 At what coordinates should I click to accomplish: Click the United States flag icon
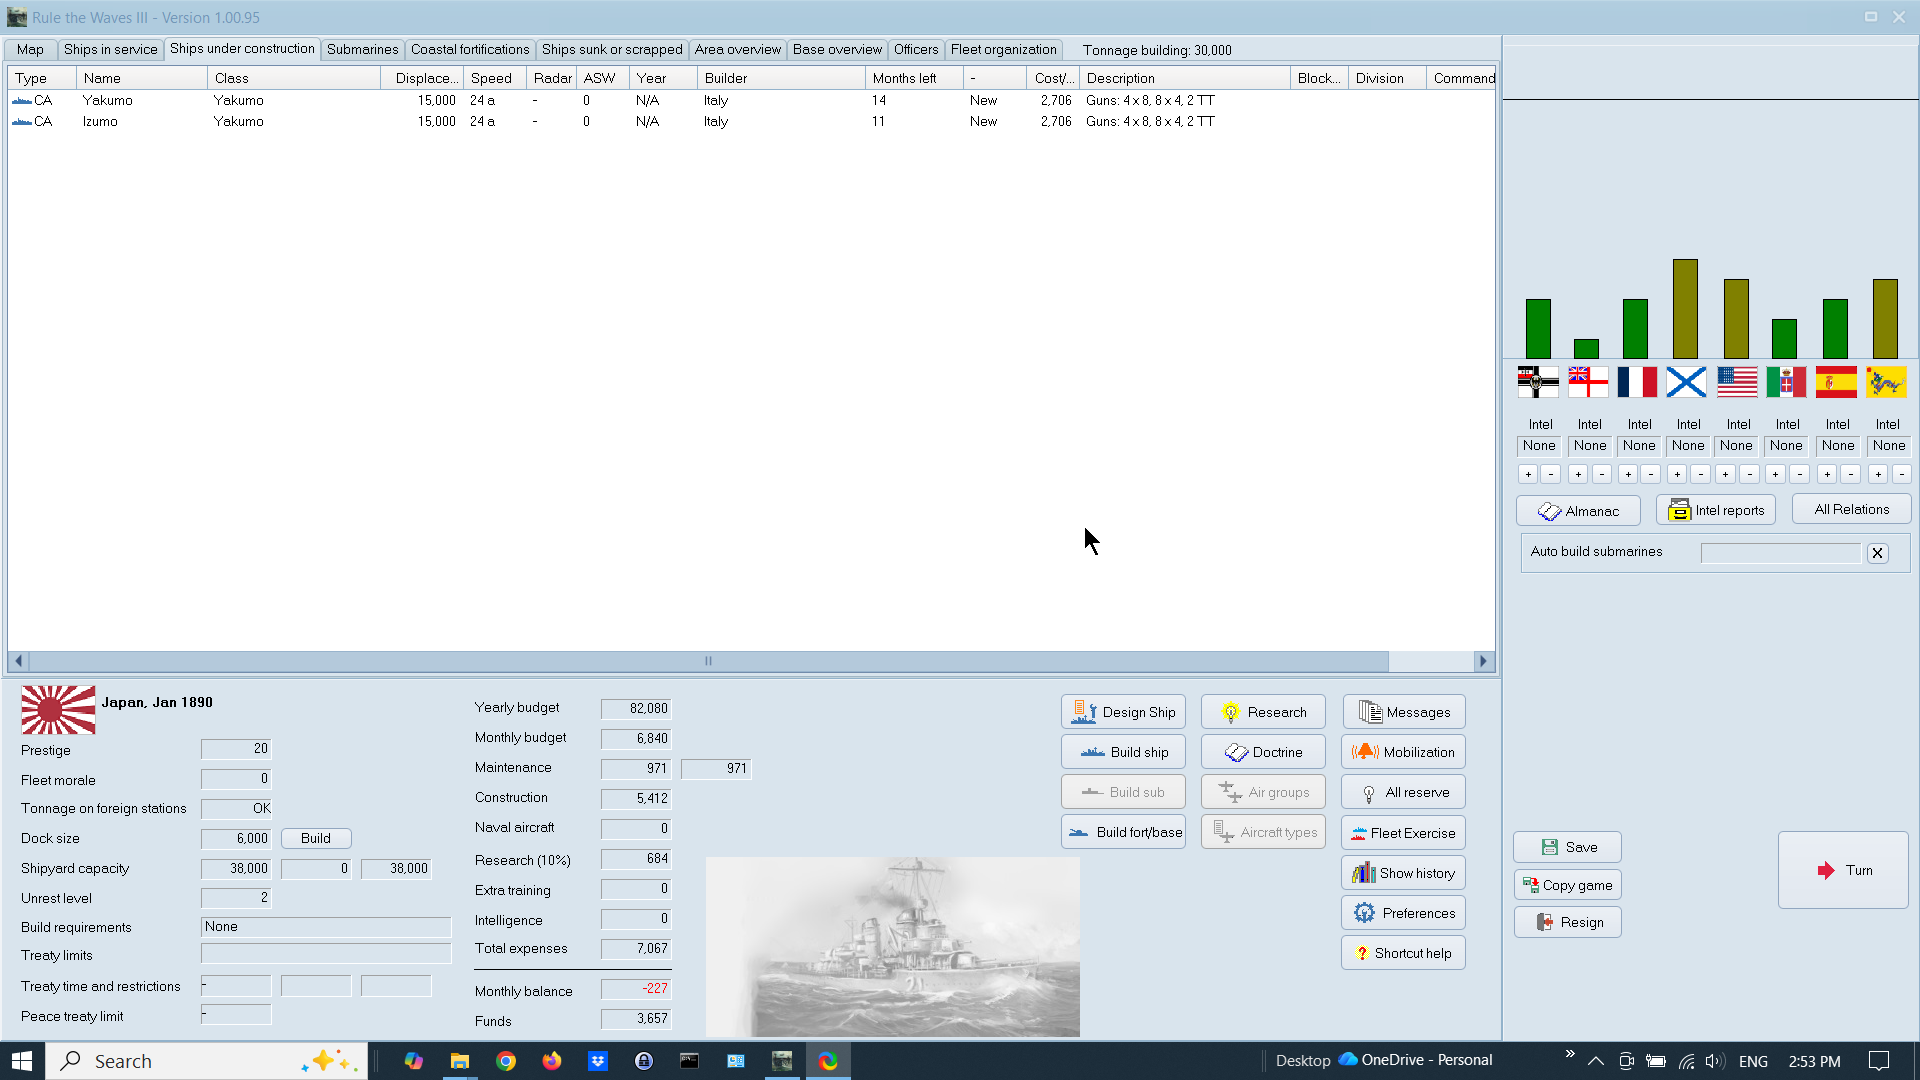pos(1737,382)
